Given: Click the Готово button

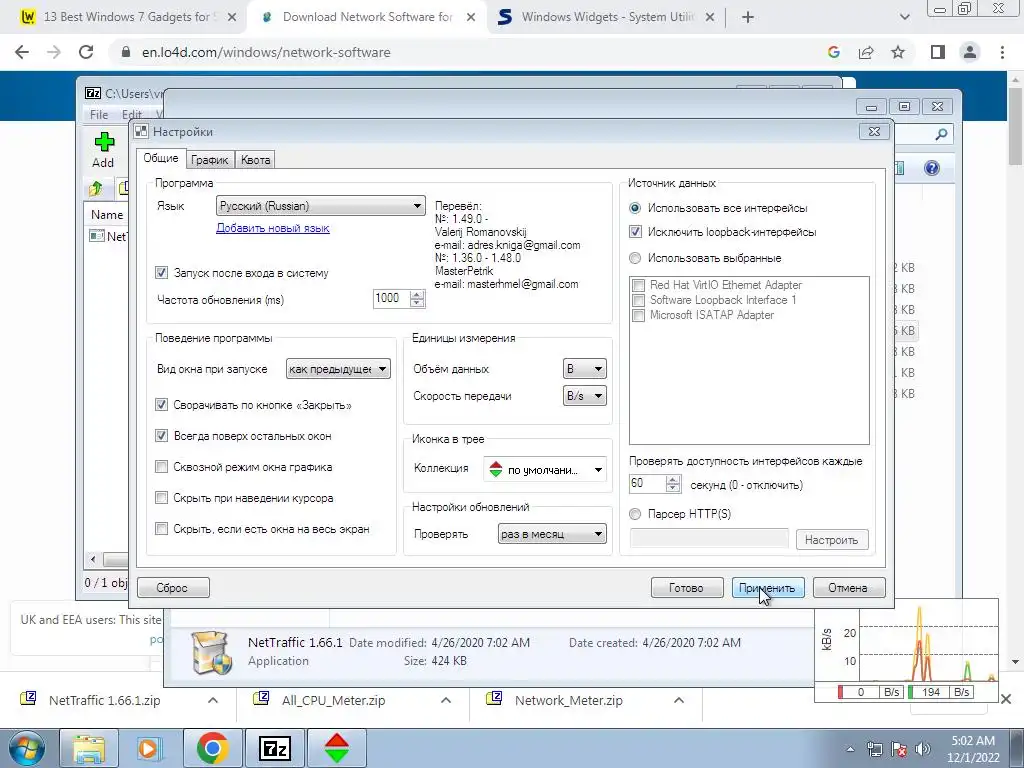Looking at the screenshot, I should (687, 588).
